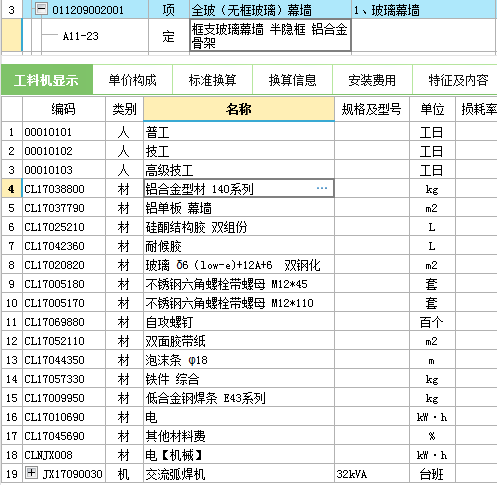This screenshot has width=497, height=485.
Task: Select the 普工 name cell
Action: (239, 132)
